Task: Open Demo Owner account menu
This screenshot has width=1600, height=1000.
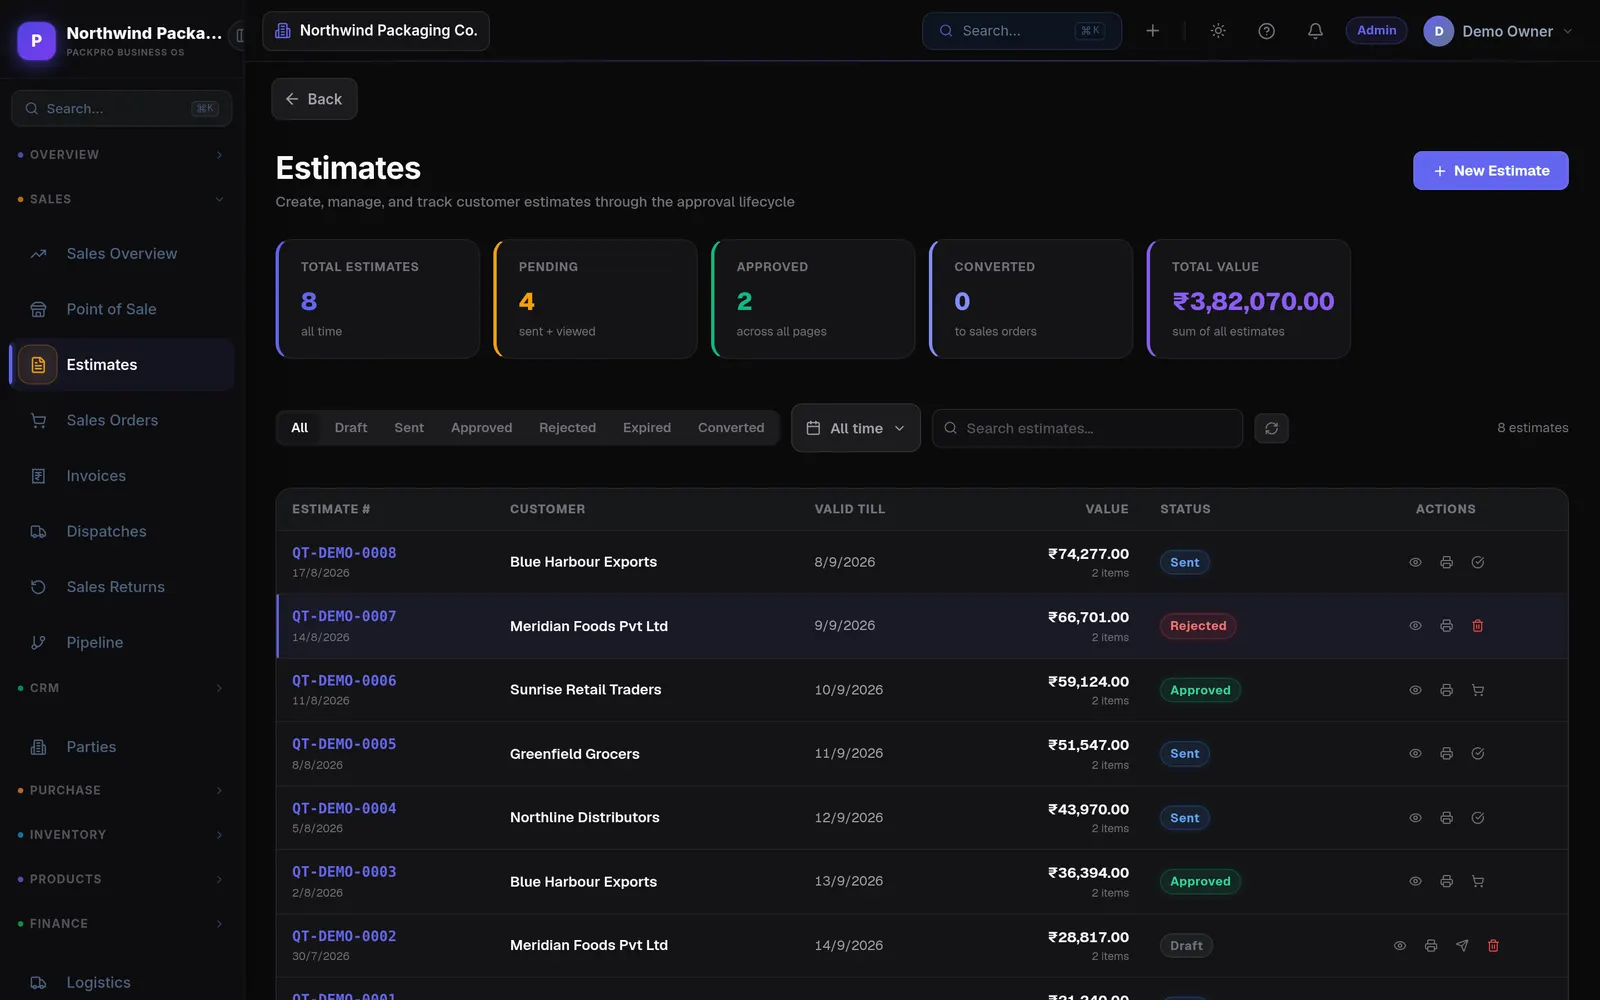Action: pos(1498,31)
